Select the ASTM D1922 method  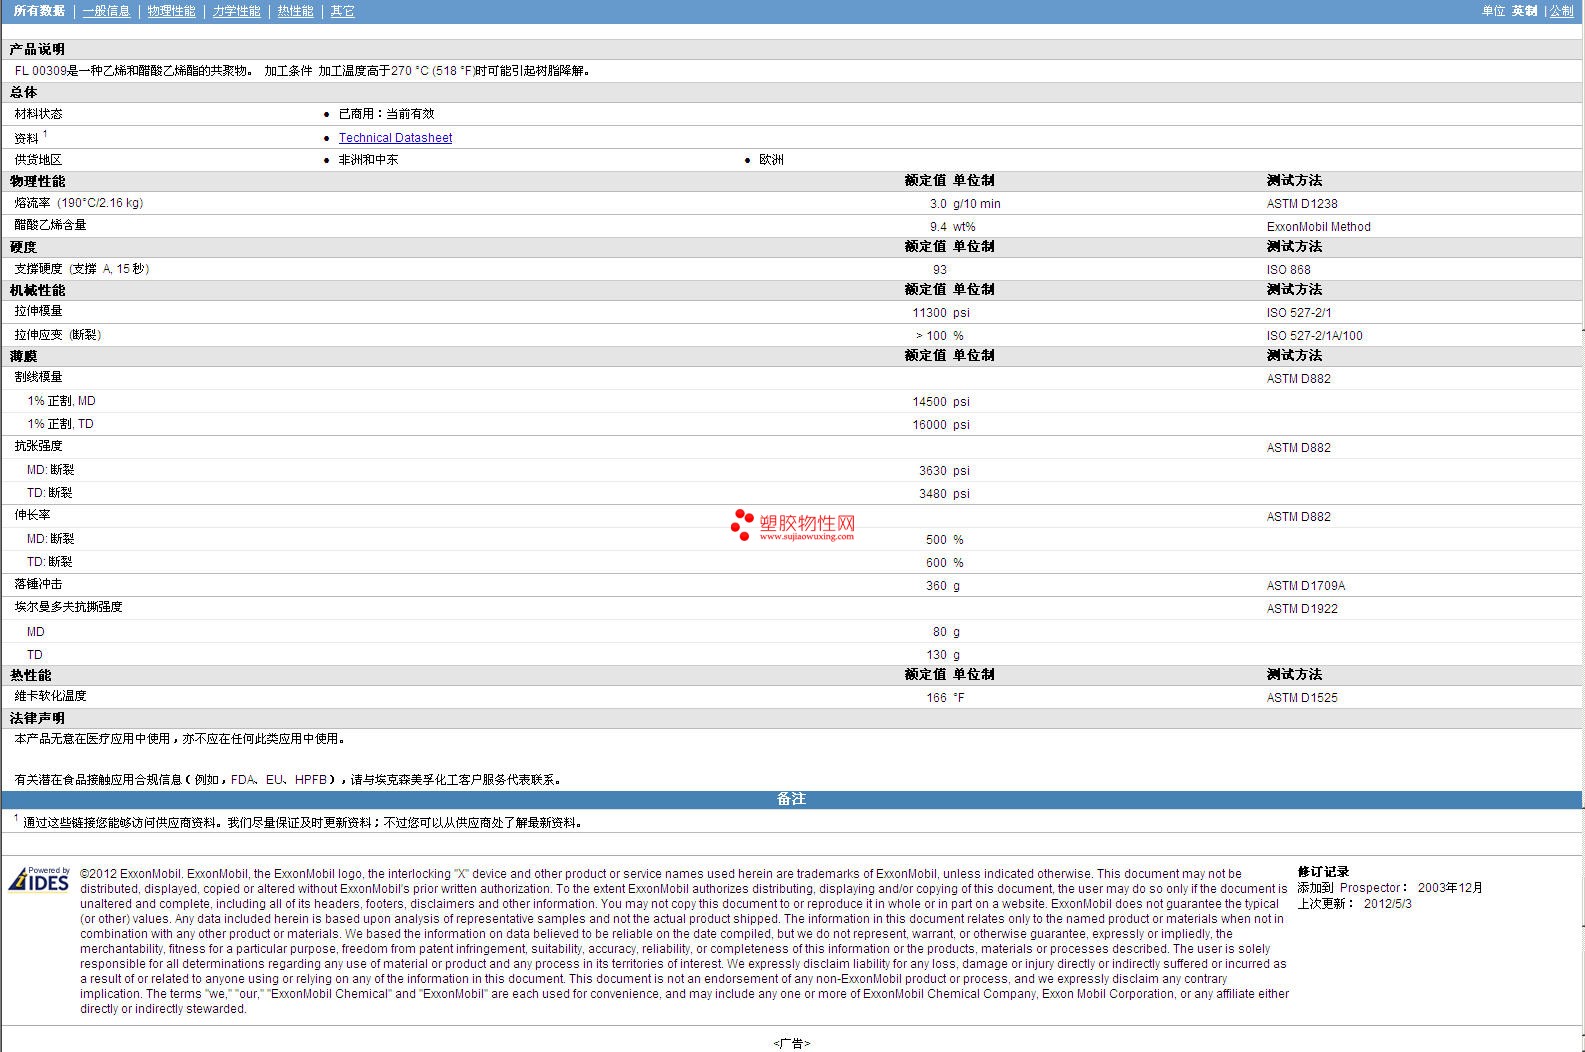pos(1302,609)
